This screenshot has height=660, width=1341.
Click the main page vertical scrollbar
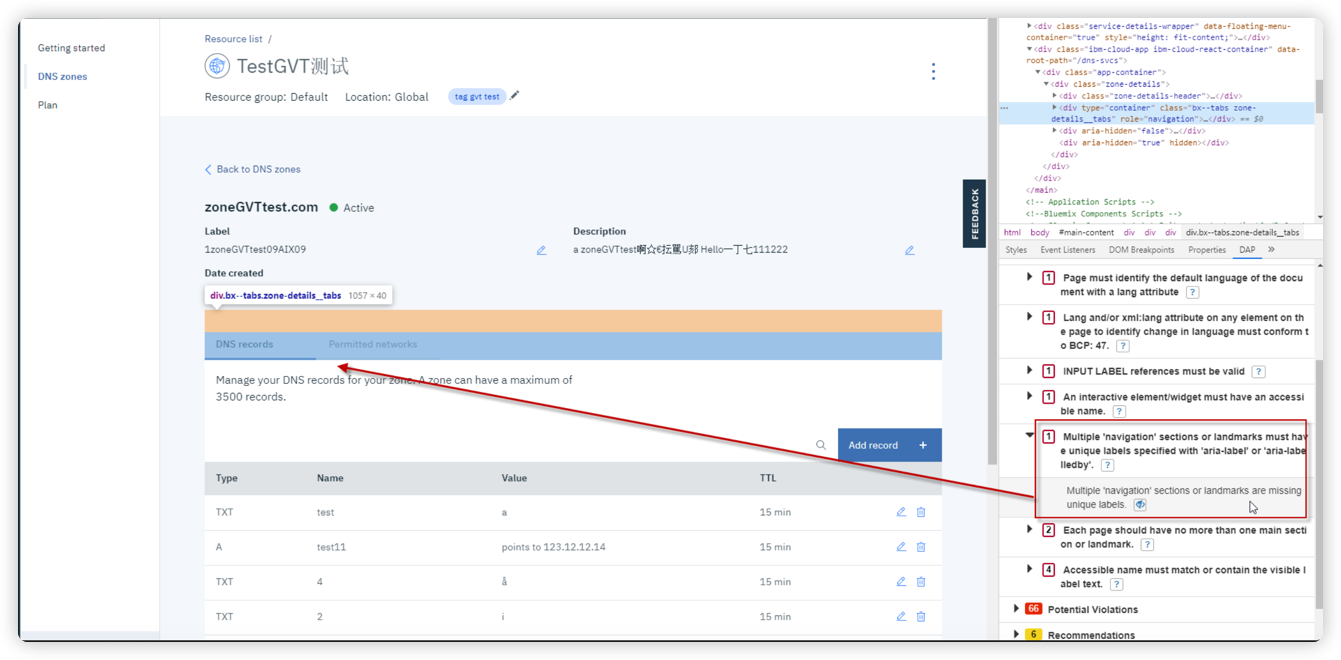pyautogui.click(x=992, y=240)
